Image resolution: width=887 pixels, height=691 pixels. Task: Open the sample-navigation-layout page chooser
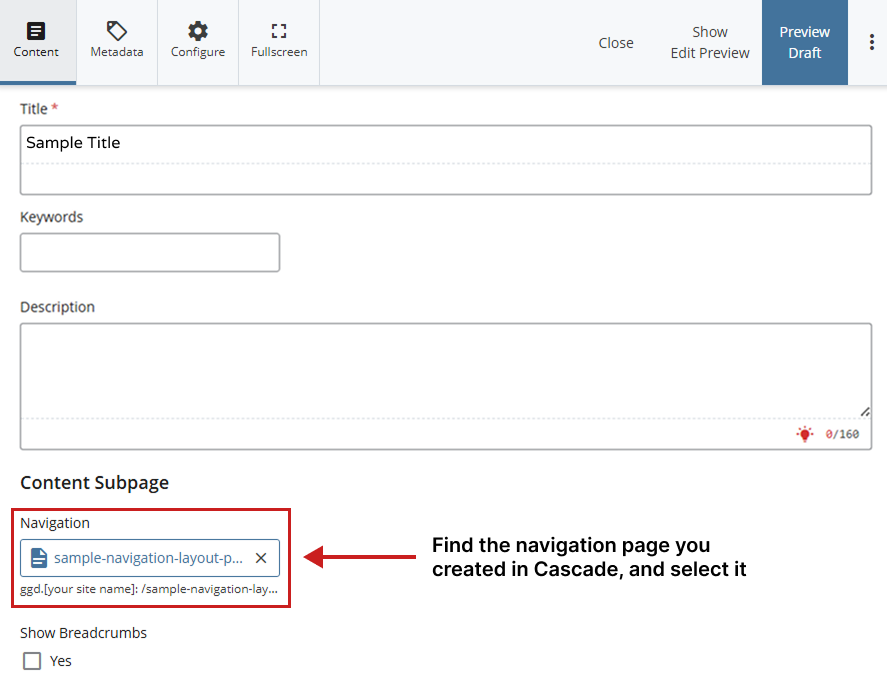click(x=148, y=558)
